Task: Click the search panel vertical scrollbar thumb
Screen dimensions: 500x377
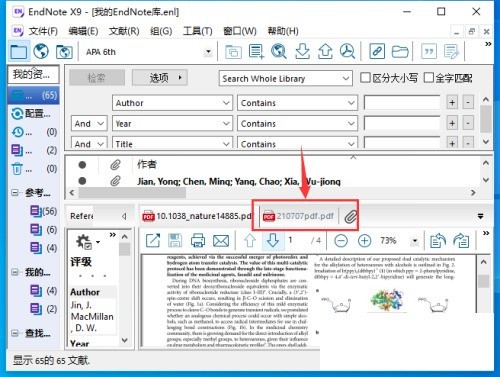Action: (x=486, y=119)
